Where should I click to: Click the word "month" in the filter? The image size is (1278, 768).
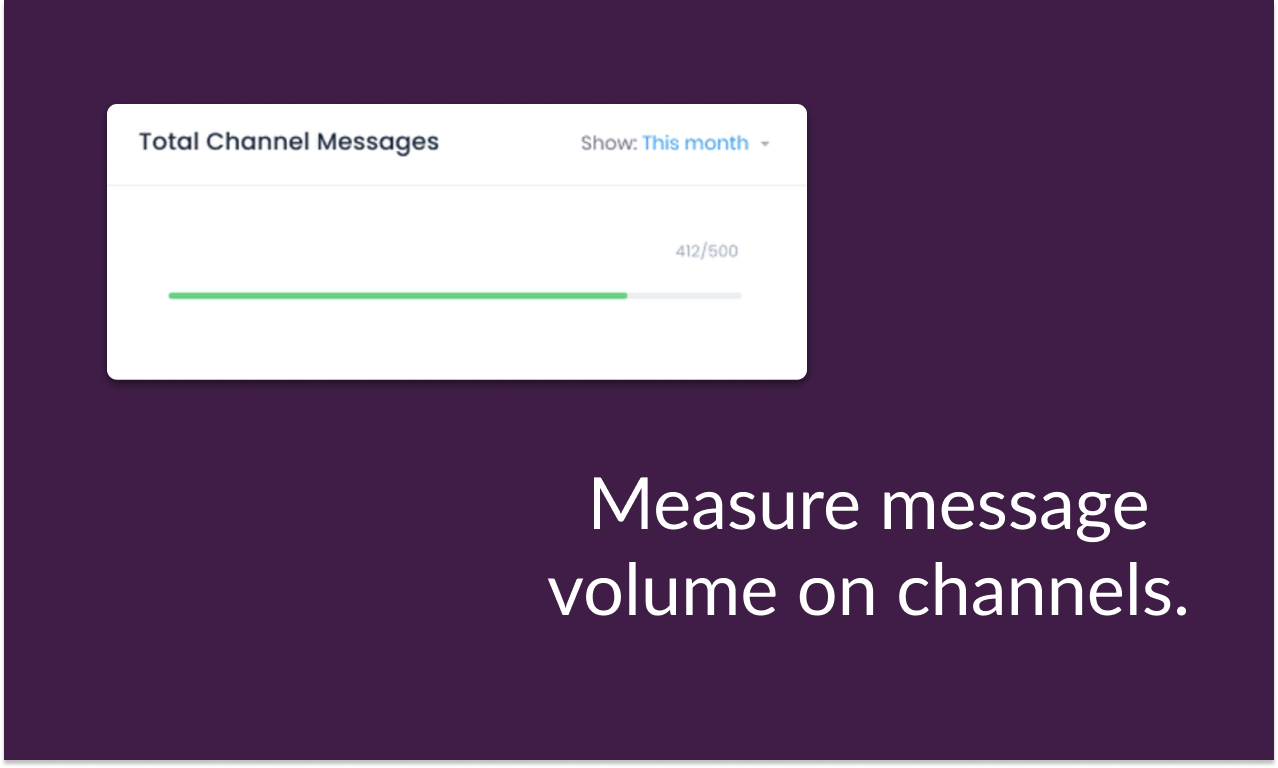click(x=716, y=143)
